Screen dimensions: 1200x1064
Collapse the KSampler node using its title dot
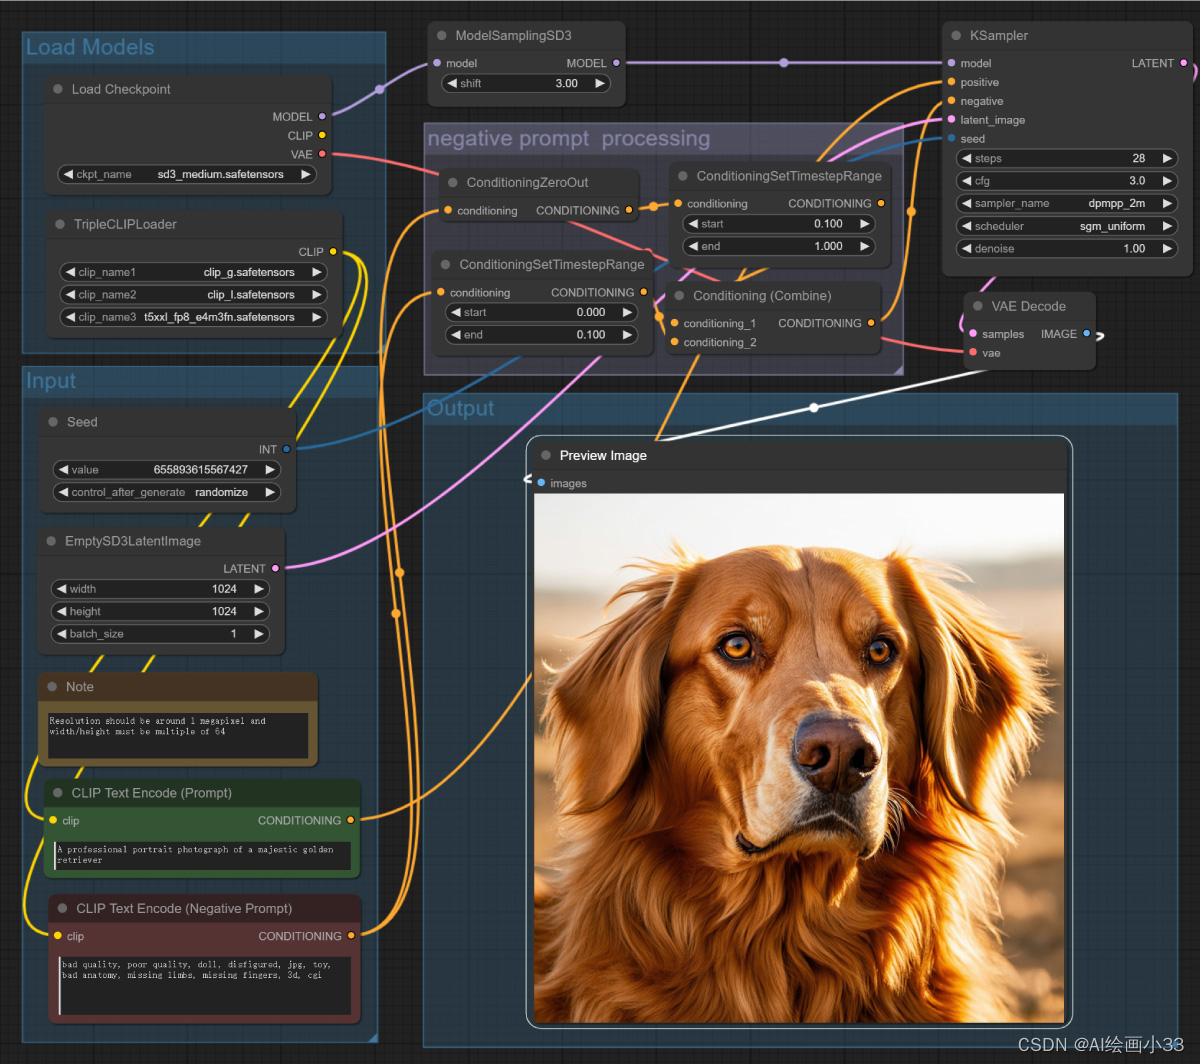click(x=957, y=35)
